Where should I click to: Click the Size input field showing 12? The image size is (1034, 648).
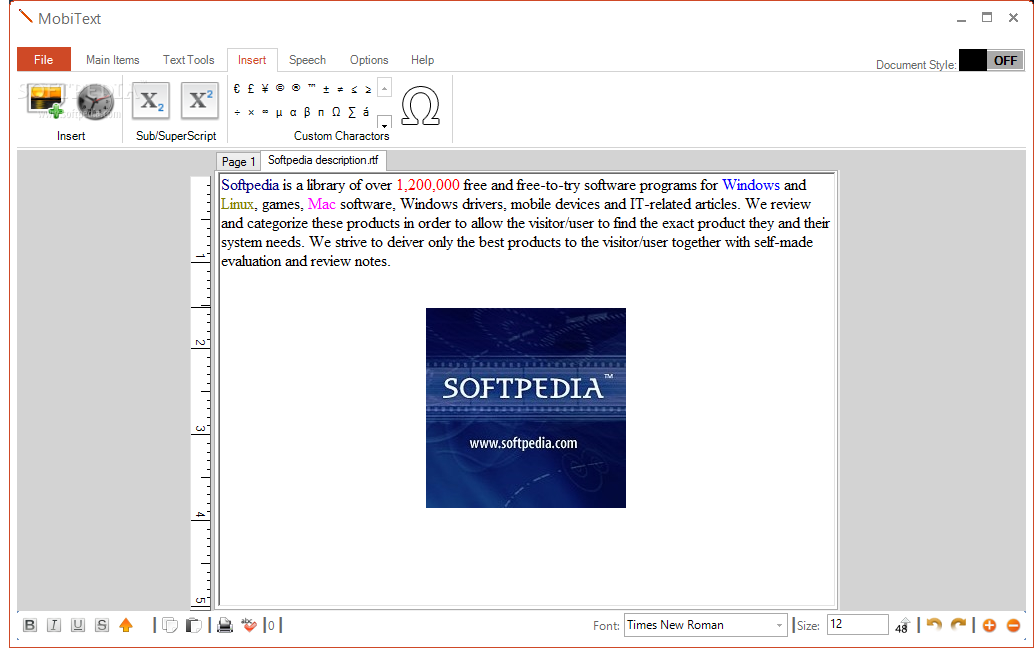[x=858, y=624]
